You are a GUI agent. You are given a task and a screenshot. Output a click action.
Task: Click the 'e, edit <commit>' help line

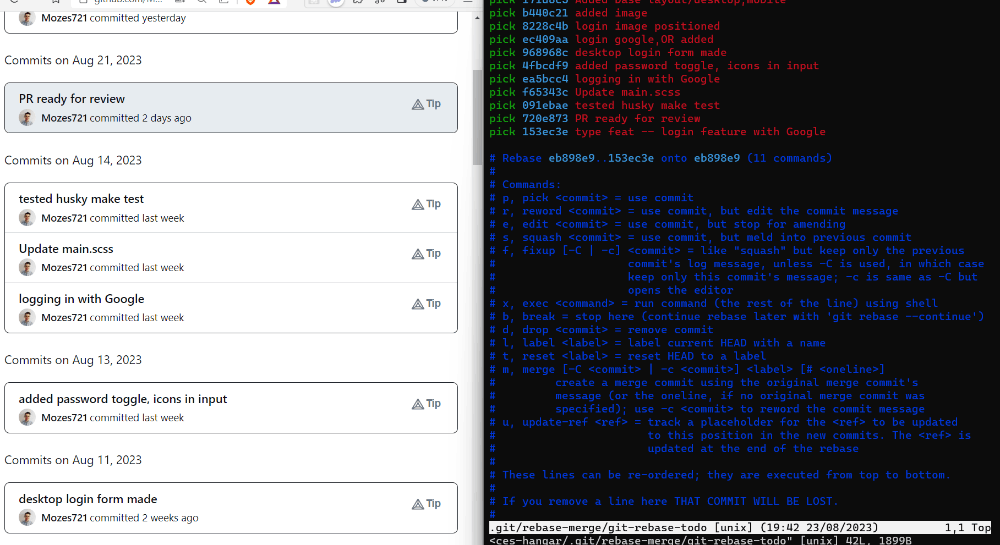pos(667,224)
